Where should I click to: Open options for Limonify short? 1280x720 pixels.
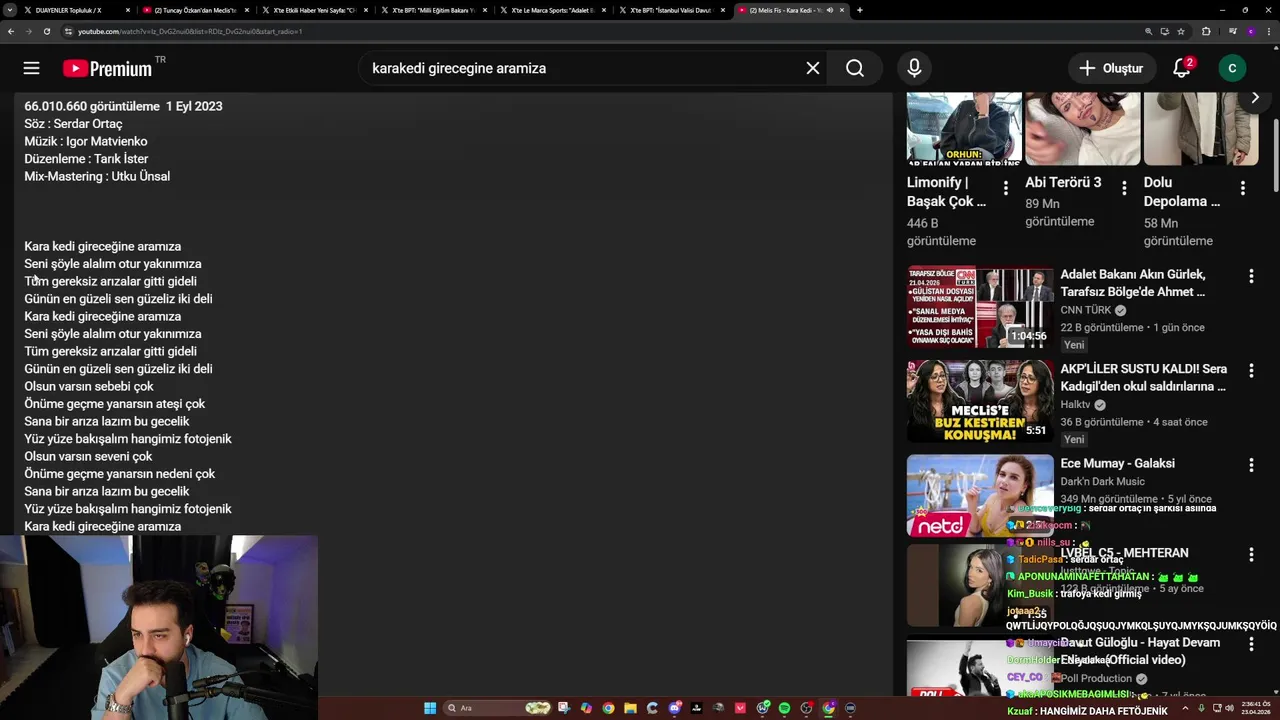(1005, 188)
